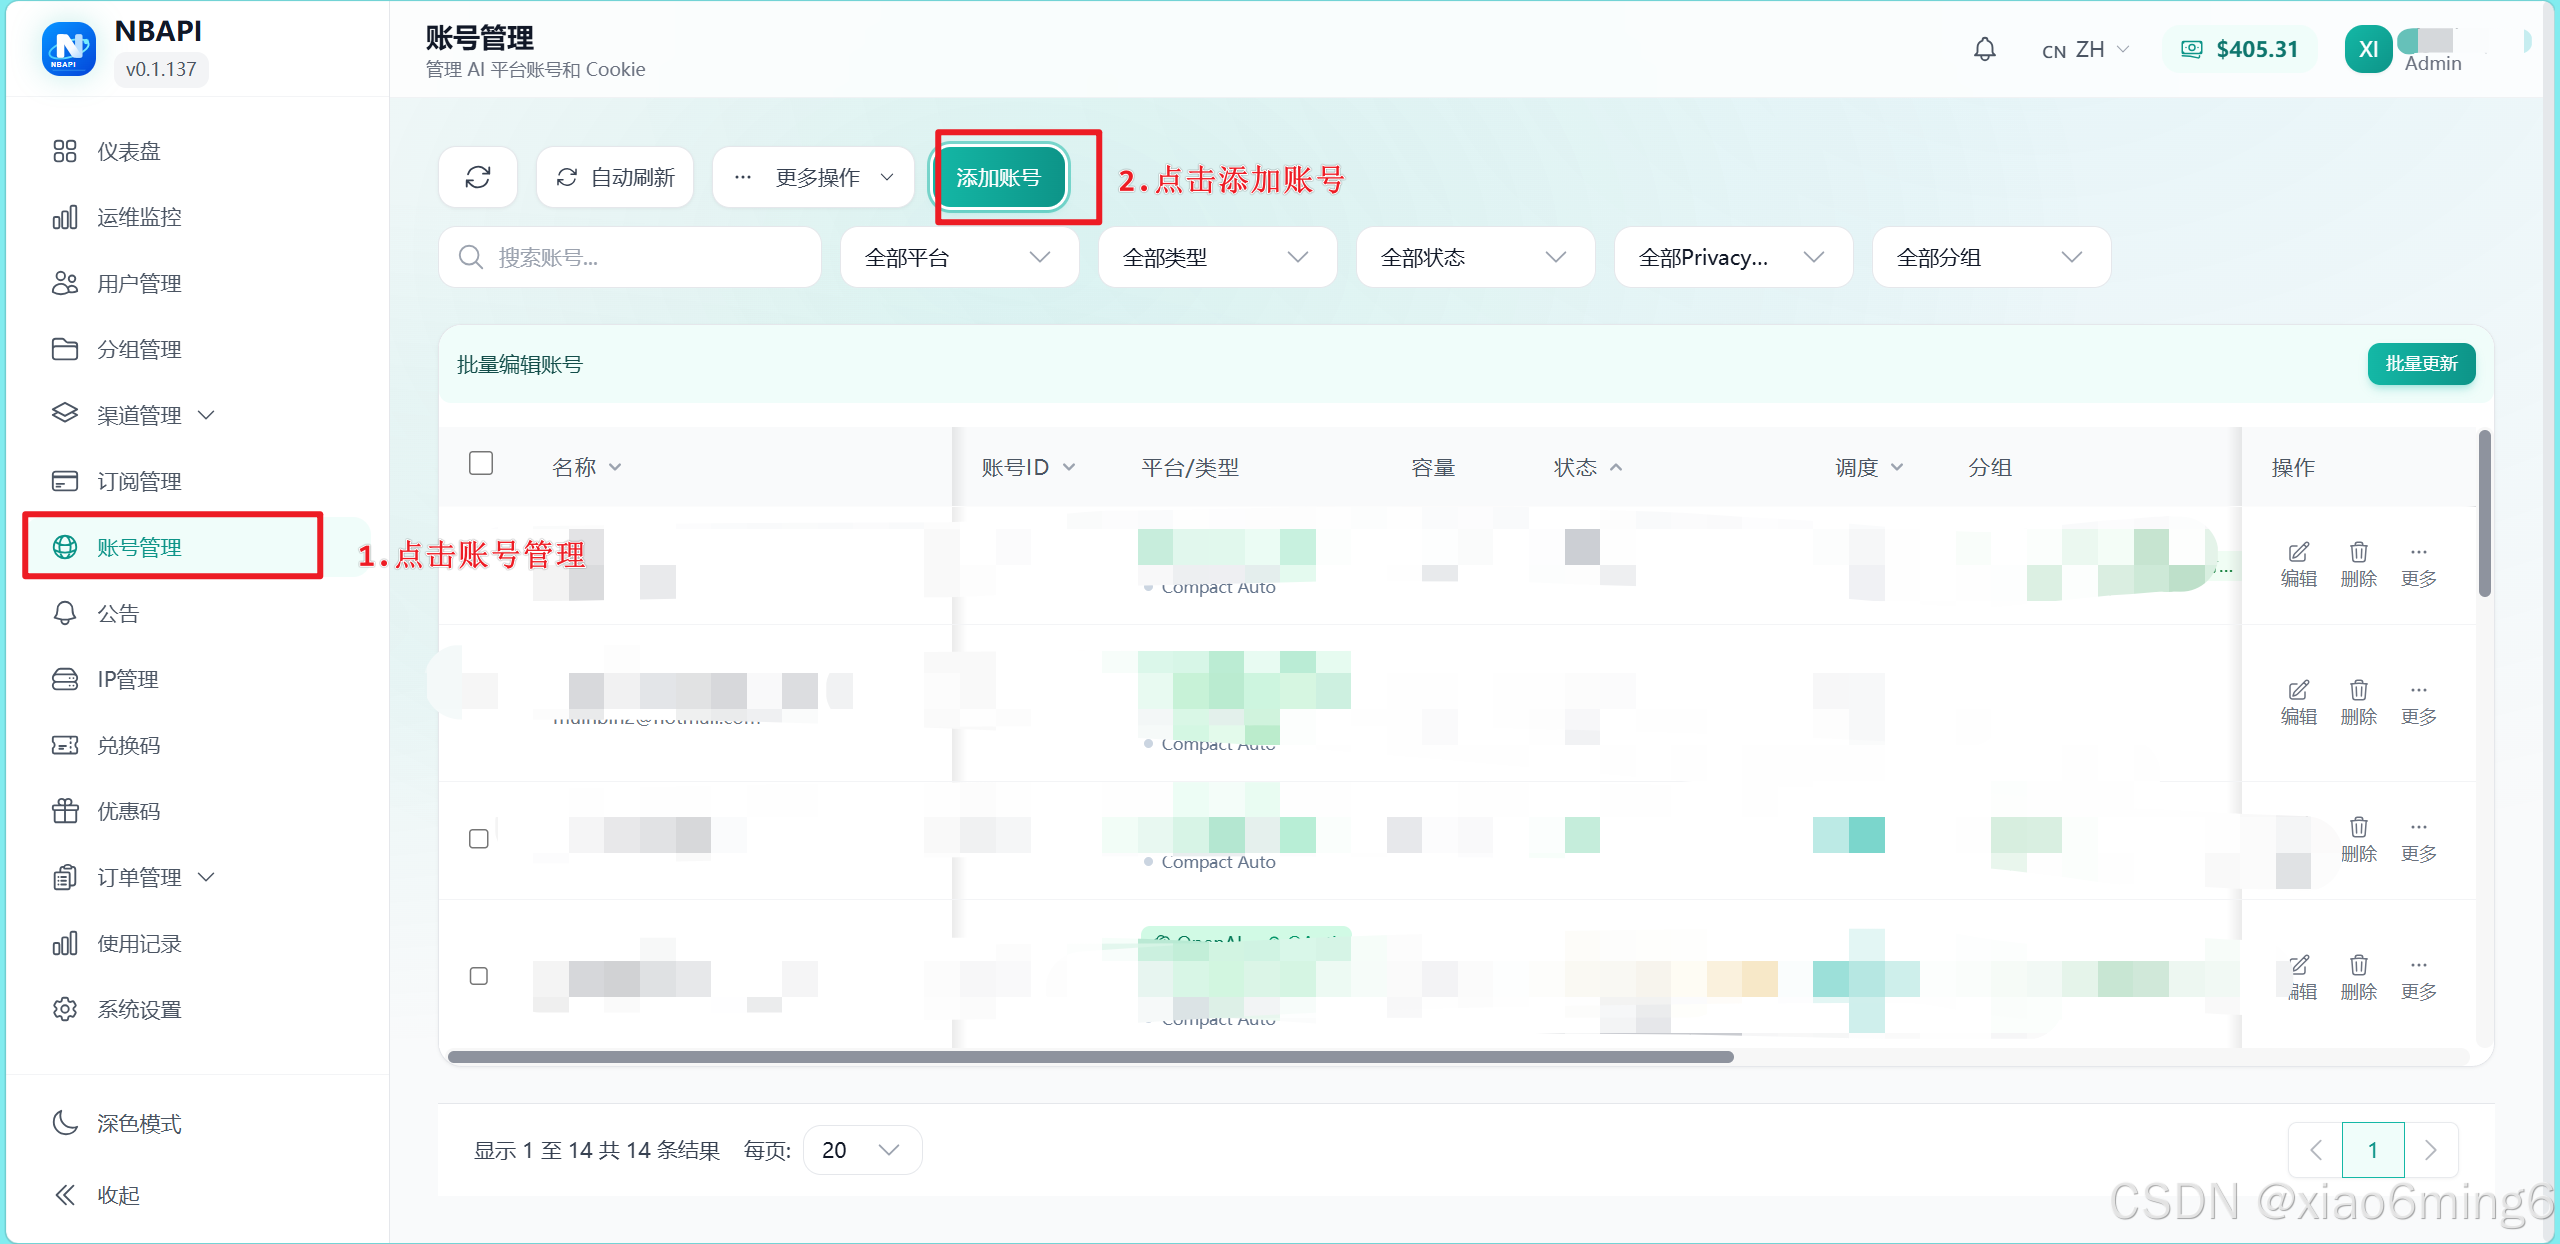2560x1244 pixels.
Task: Focus the 搜索账号 search field
Action: coord(630,257)
